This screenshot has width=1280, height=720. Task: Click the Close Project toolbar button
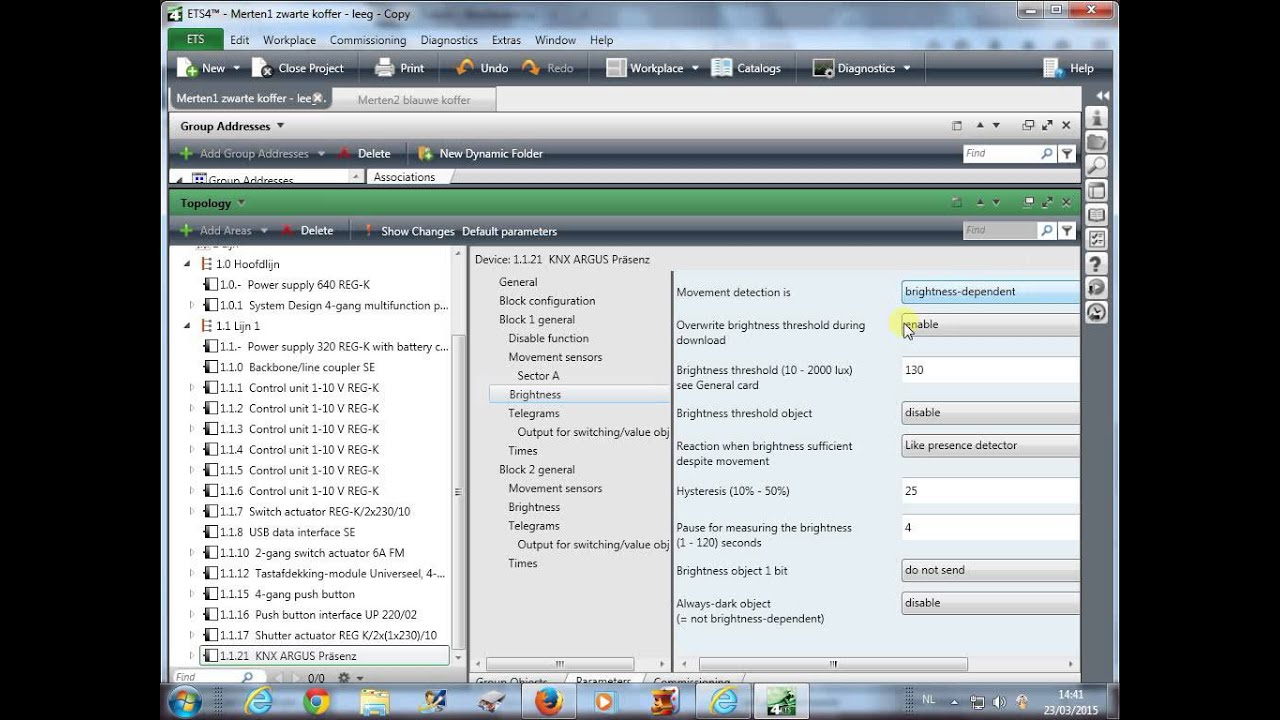coord(298,68)
